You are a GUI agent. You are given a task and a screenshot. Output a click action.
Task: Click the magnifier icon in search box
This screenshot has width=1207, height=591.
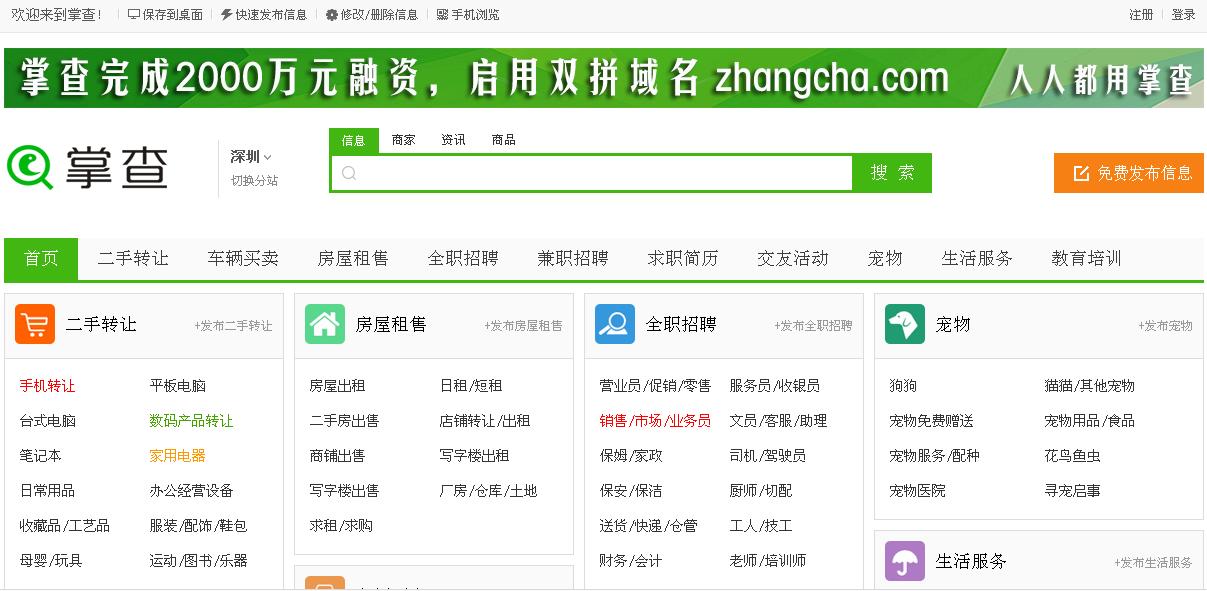click(349, 173)
